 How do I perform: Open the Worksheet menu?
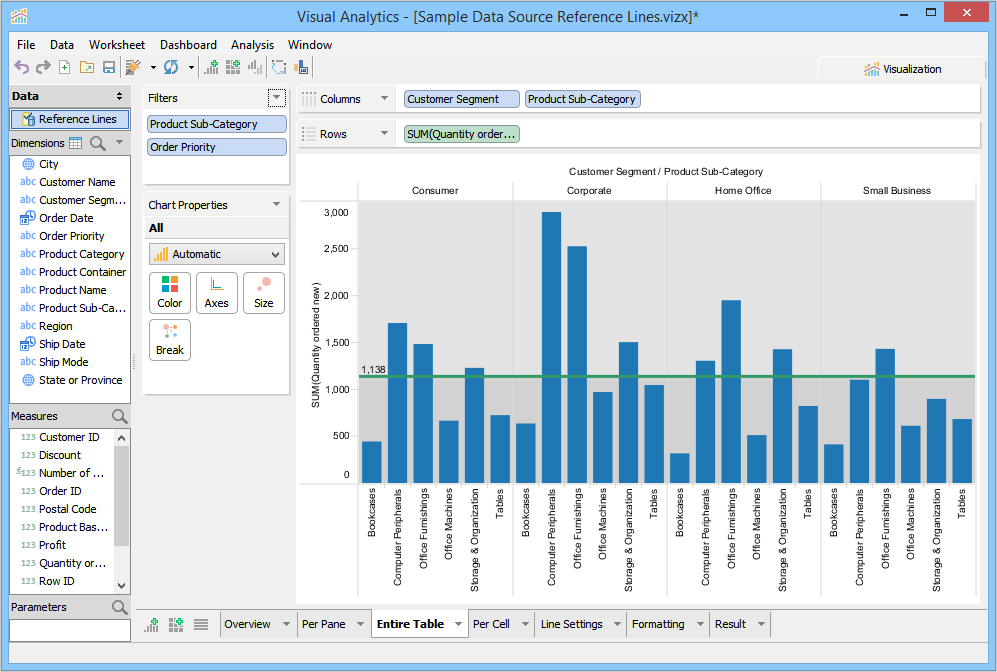pyautogui.click(x=116, y=45)
